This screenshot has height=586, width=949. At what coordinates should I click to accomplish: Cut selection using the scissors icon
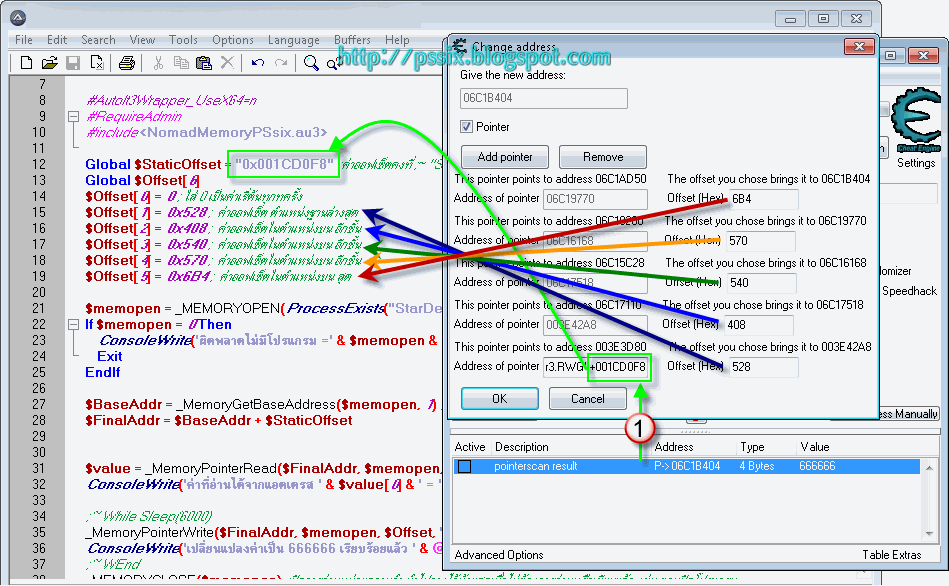tap(157, 62)
